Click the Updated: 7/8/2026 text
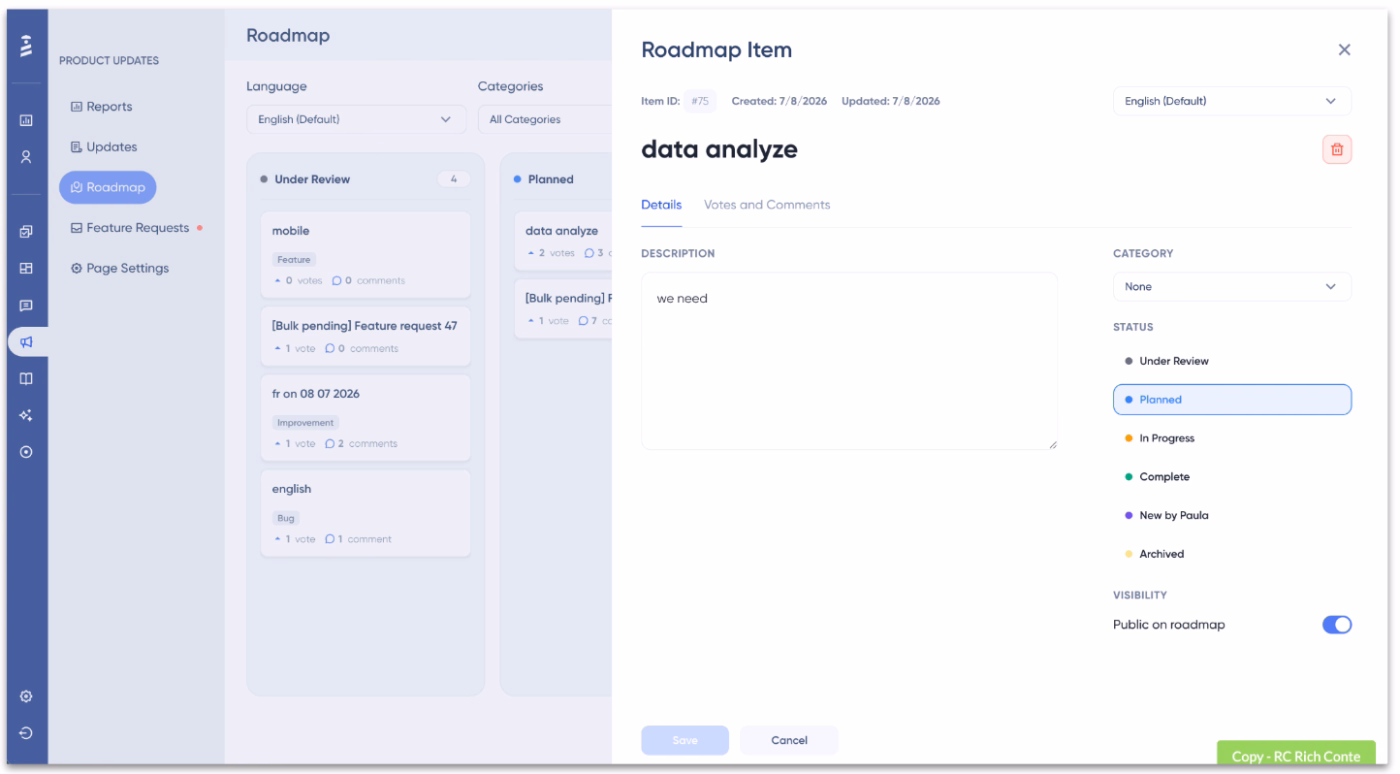Screen dimensions: 1400x774 [x=891, y=101]
